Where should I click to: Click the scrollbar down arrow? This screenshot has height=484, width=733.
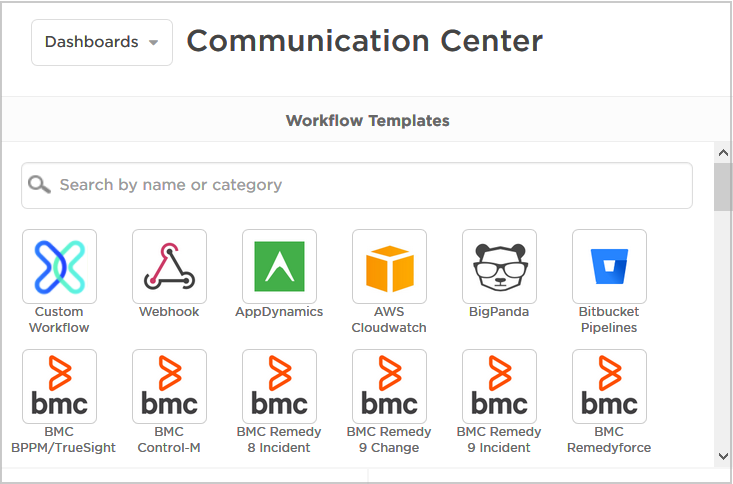(x=723, y=456)
